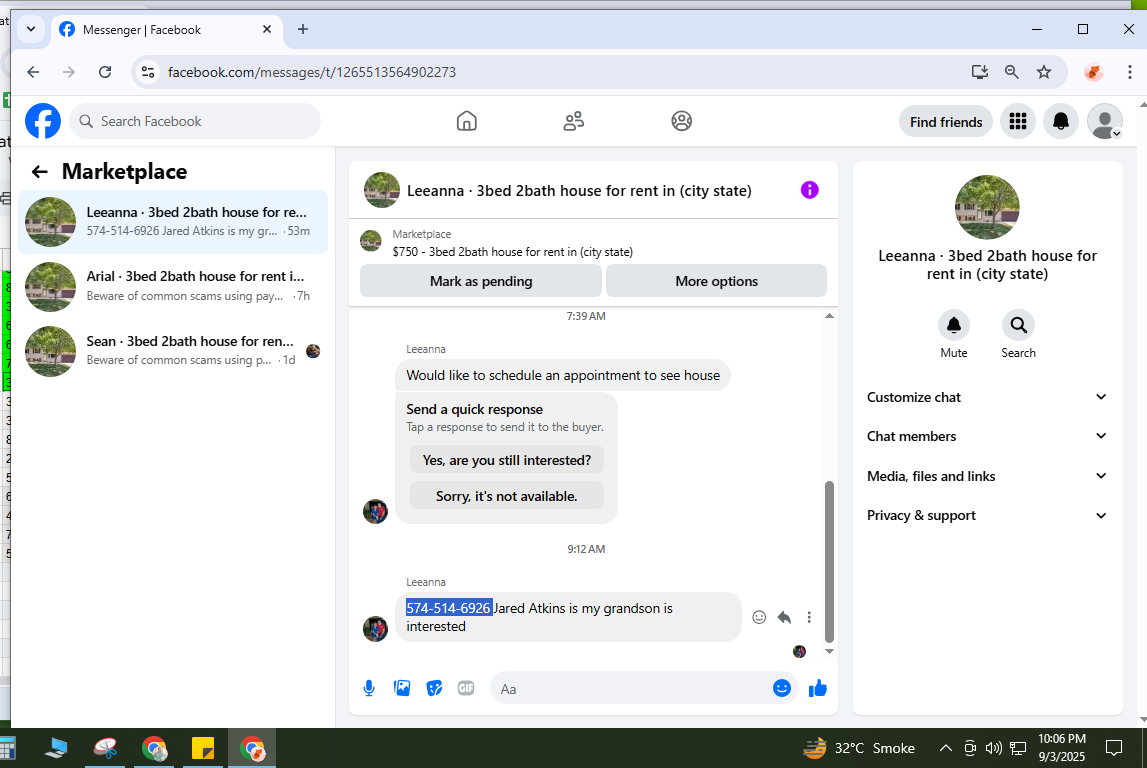The image size is (1147, 768).
Task: Open the browser zoom icon
Action: click(x=1012, y=72)
